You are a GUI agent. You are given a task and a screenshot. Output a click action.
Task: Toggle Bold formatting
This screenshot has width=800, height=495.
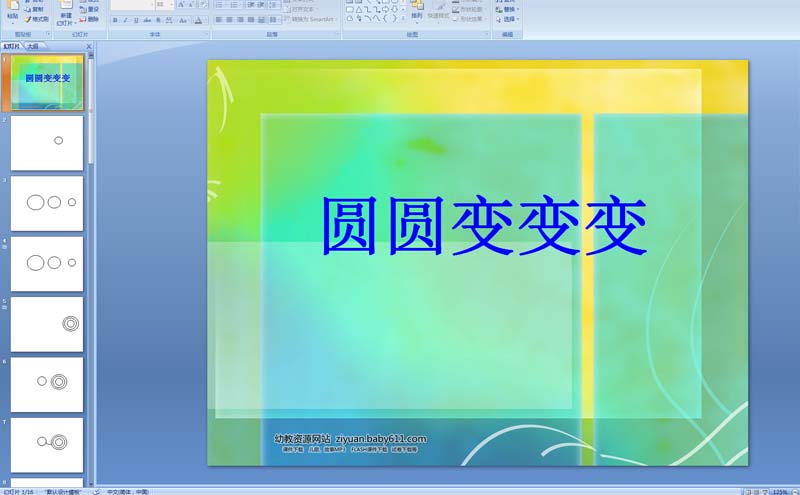pos(115,20)
